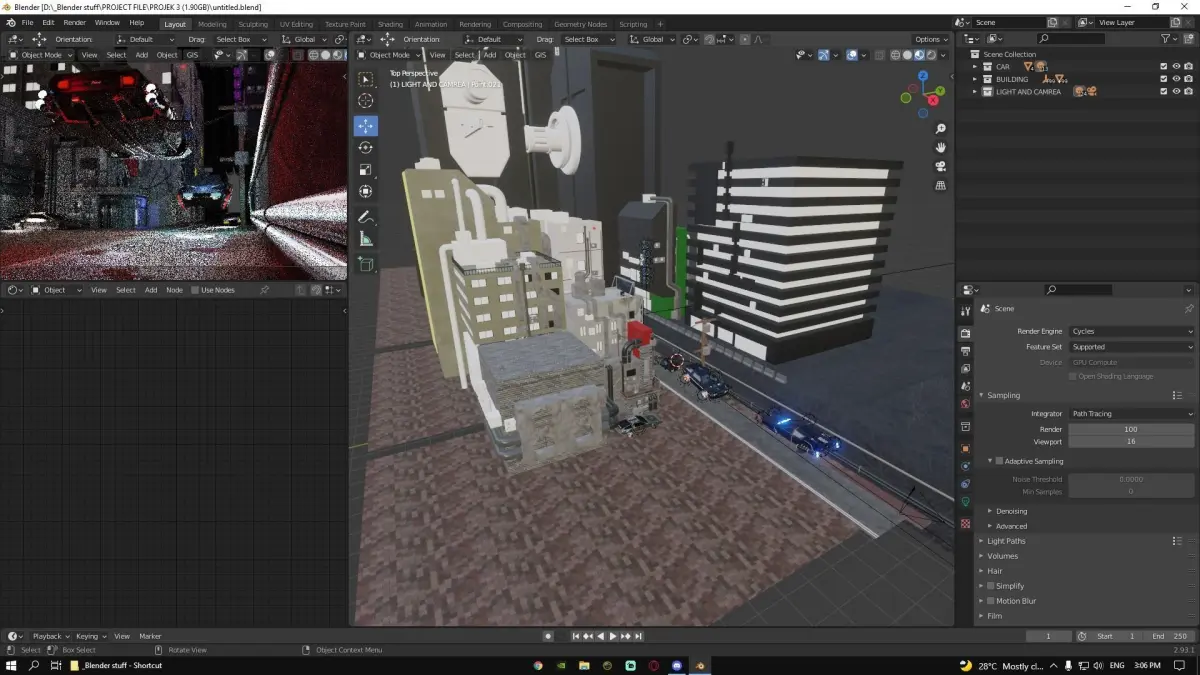Select the Annotate tool in the viewport toolbar
The width and height of the screenshot is (1200, 675).
coord(365,217)
